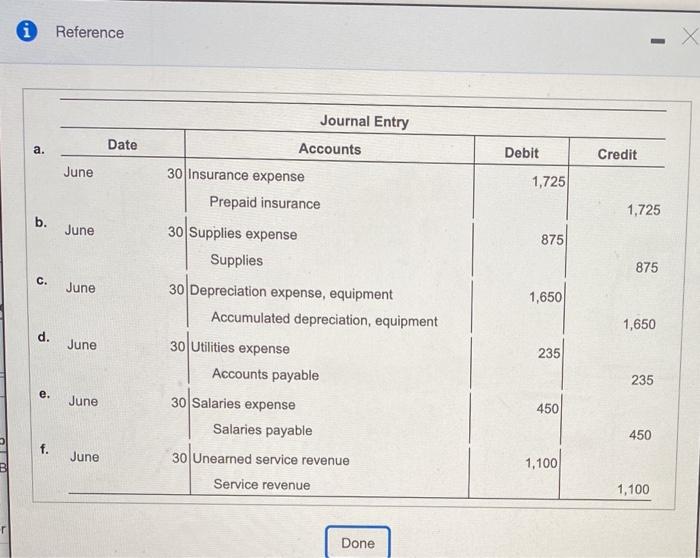Click the 235 debit amount
This screenshot has width=700, height=558.
pos(549,353)
